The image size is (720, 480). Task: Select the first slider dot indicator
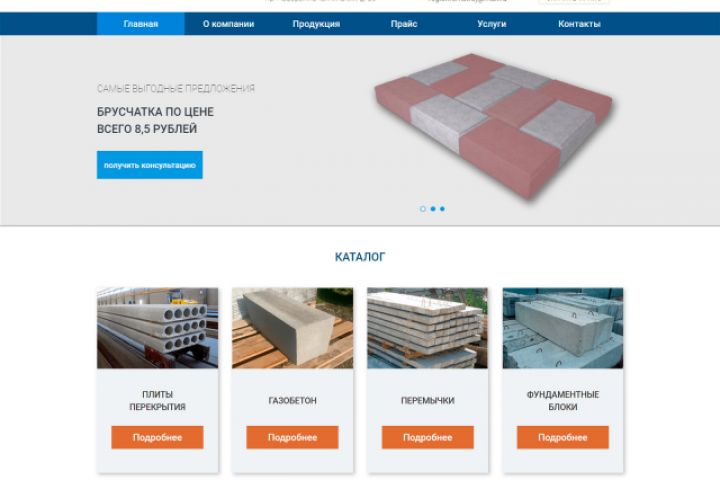(422, 209)
